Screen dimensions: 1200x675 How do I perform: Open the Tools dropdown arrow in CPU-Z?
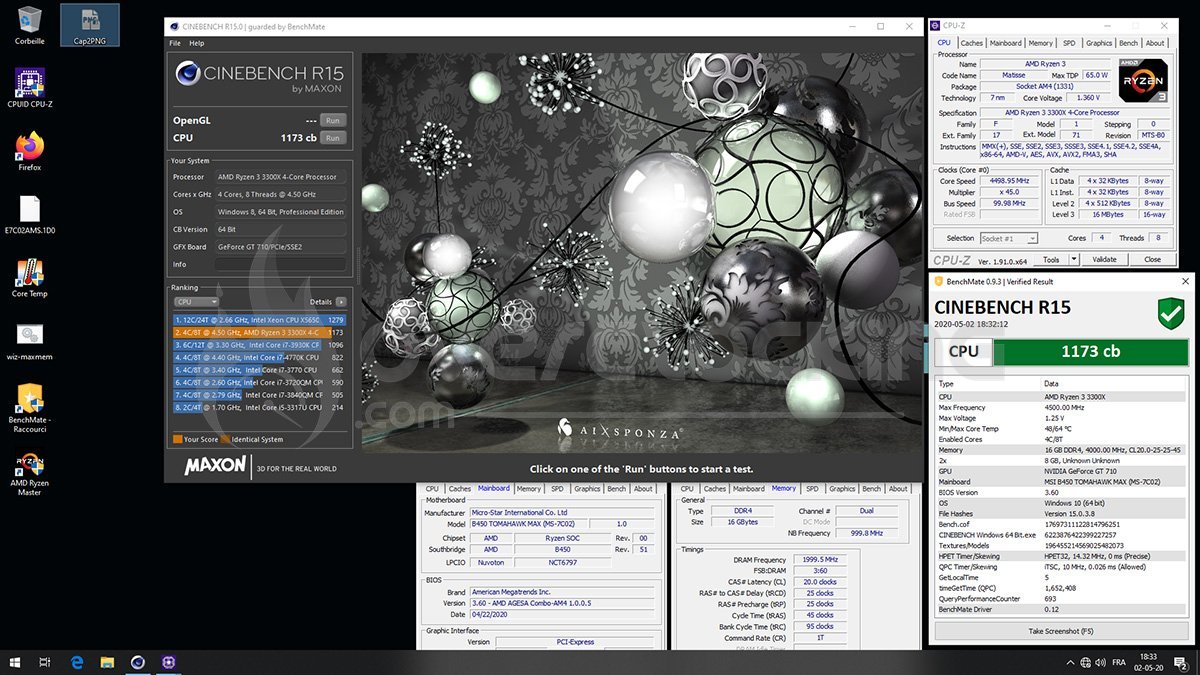[1074, 259]
